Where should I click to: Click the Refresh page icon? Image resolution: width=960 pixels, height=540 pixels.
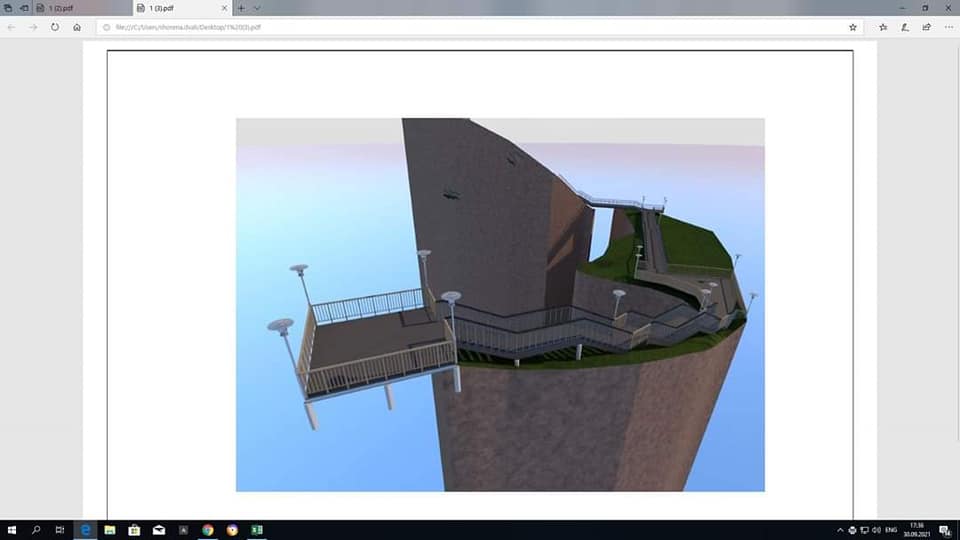55,27
